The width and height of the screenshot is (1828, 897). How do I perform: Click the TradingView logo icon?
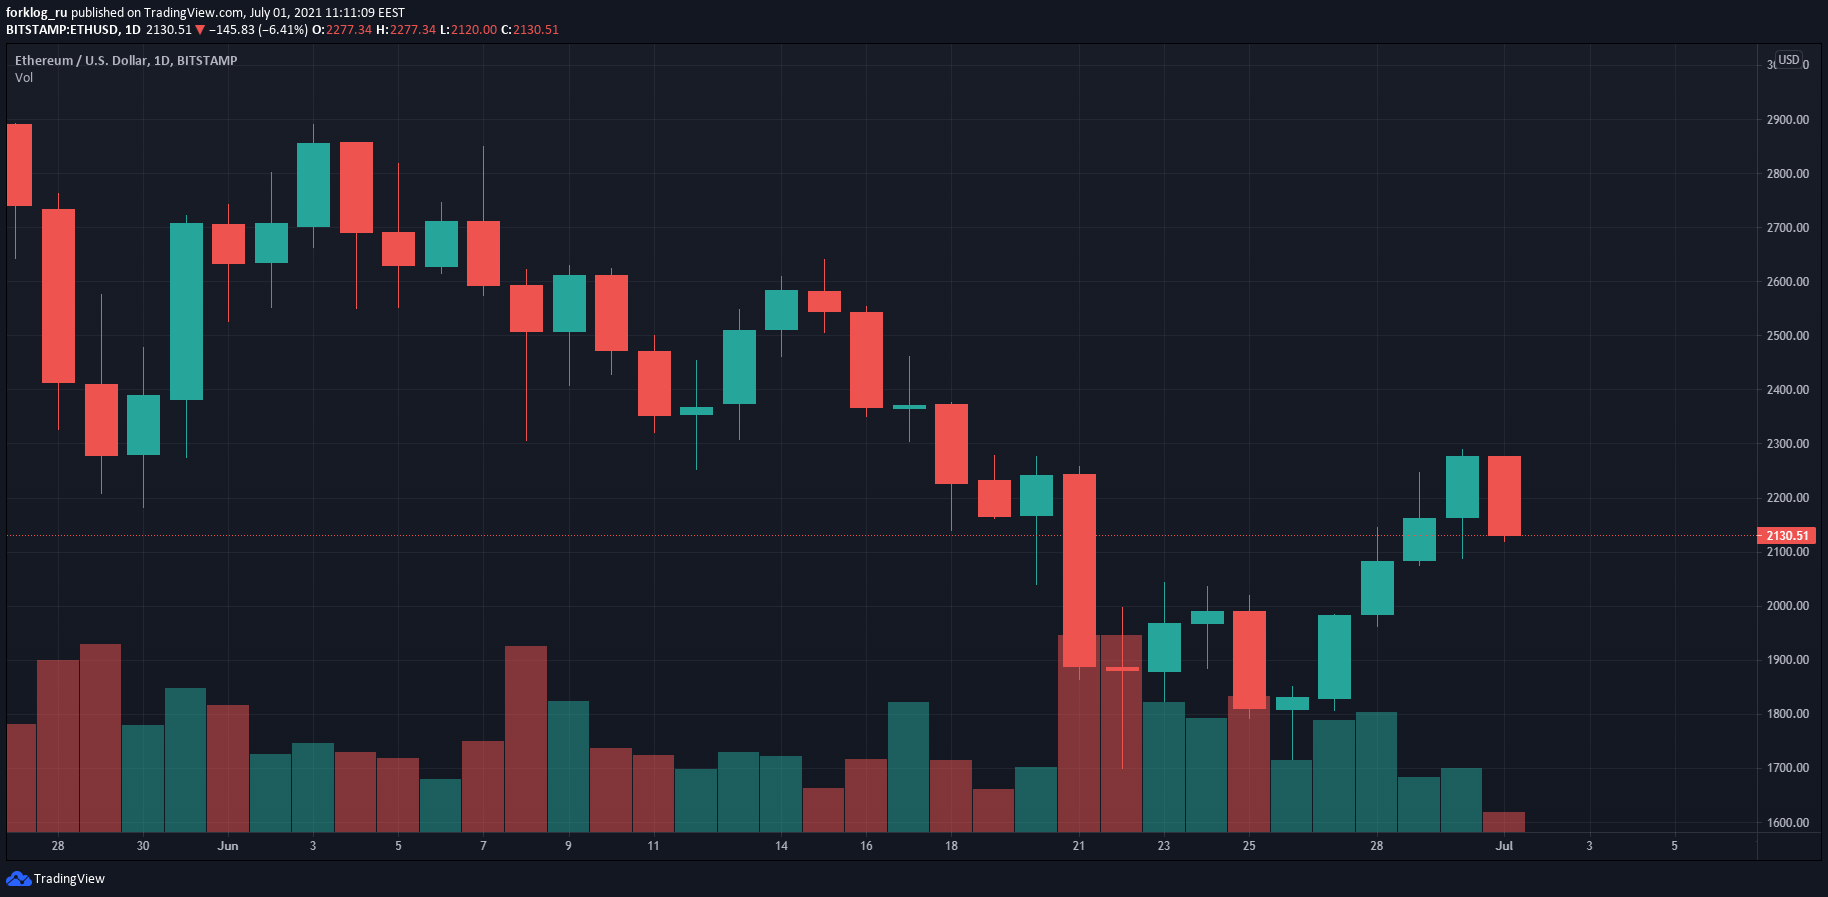point(18,879)
